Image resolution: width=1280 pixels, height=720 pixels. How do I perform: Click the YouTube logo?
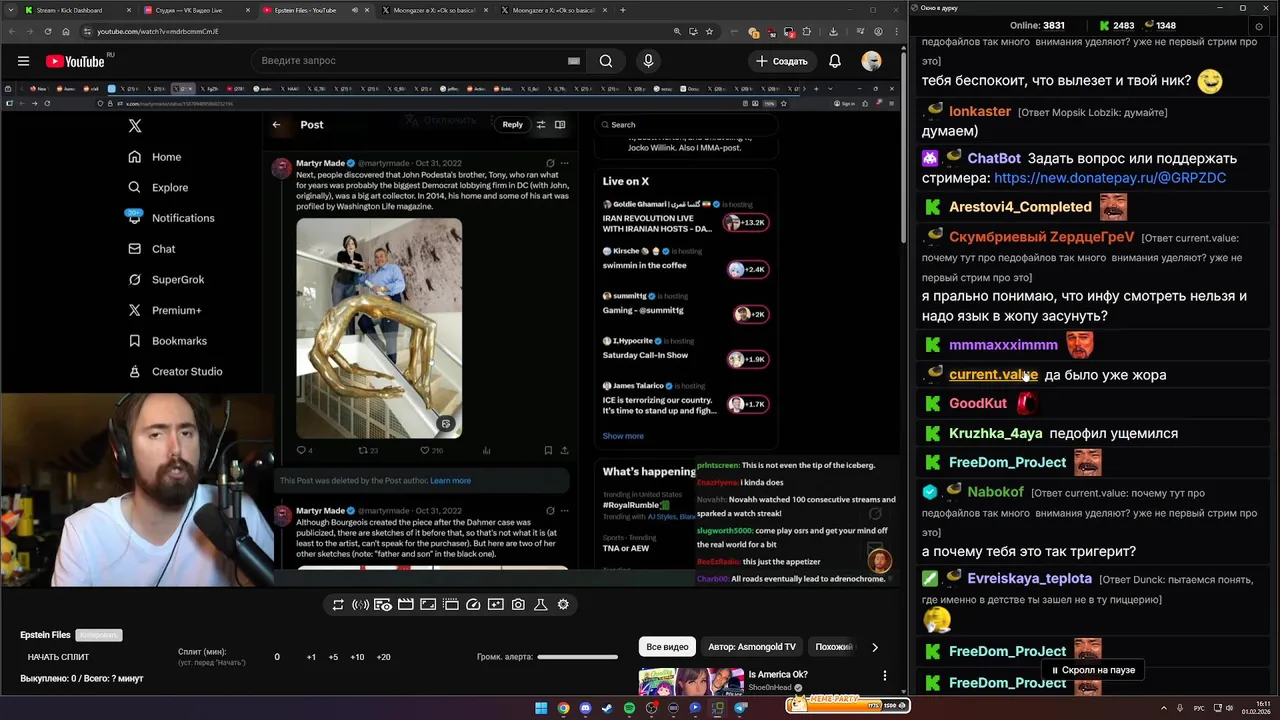click(x=75, y=61)
